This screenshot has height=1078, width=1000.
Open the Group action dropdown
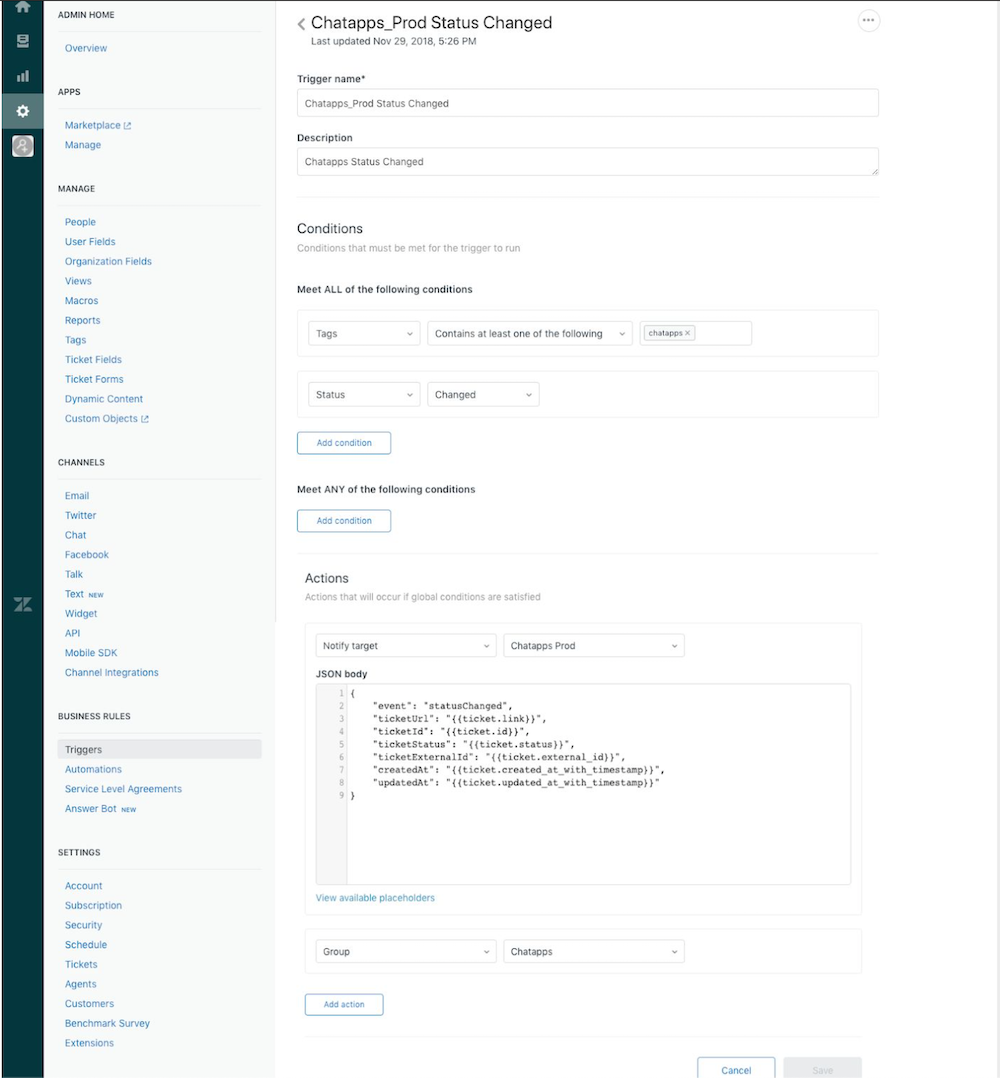click(405, 952)
